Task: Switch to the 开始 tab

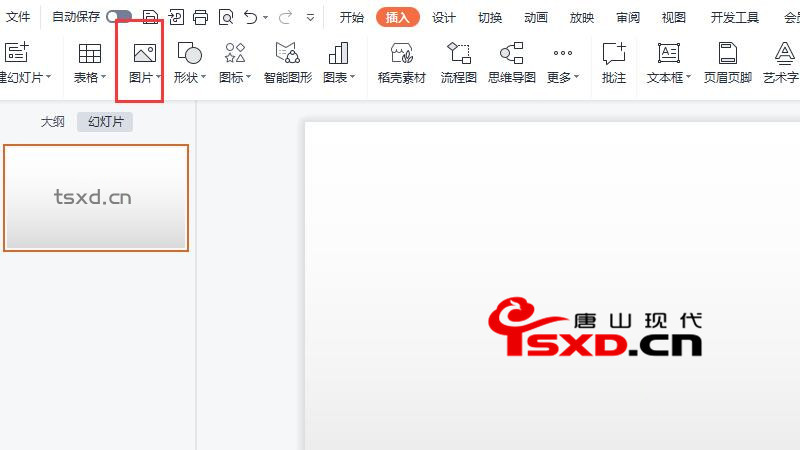Action: 352,17
